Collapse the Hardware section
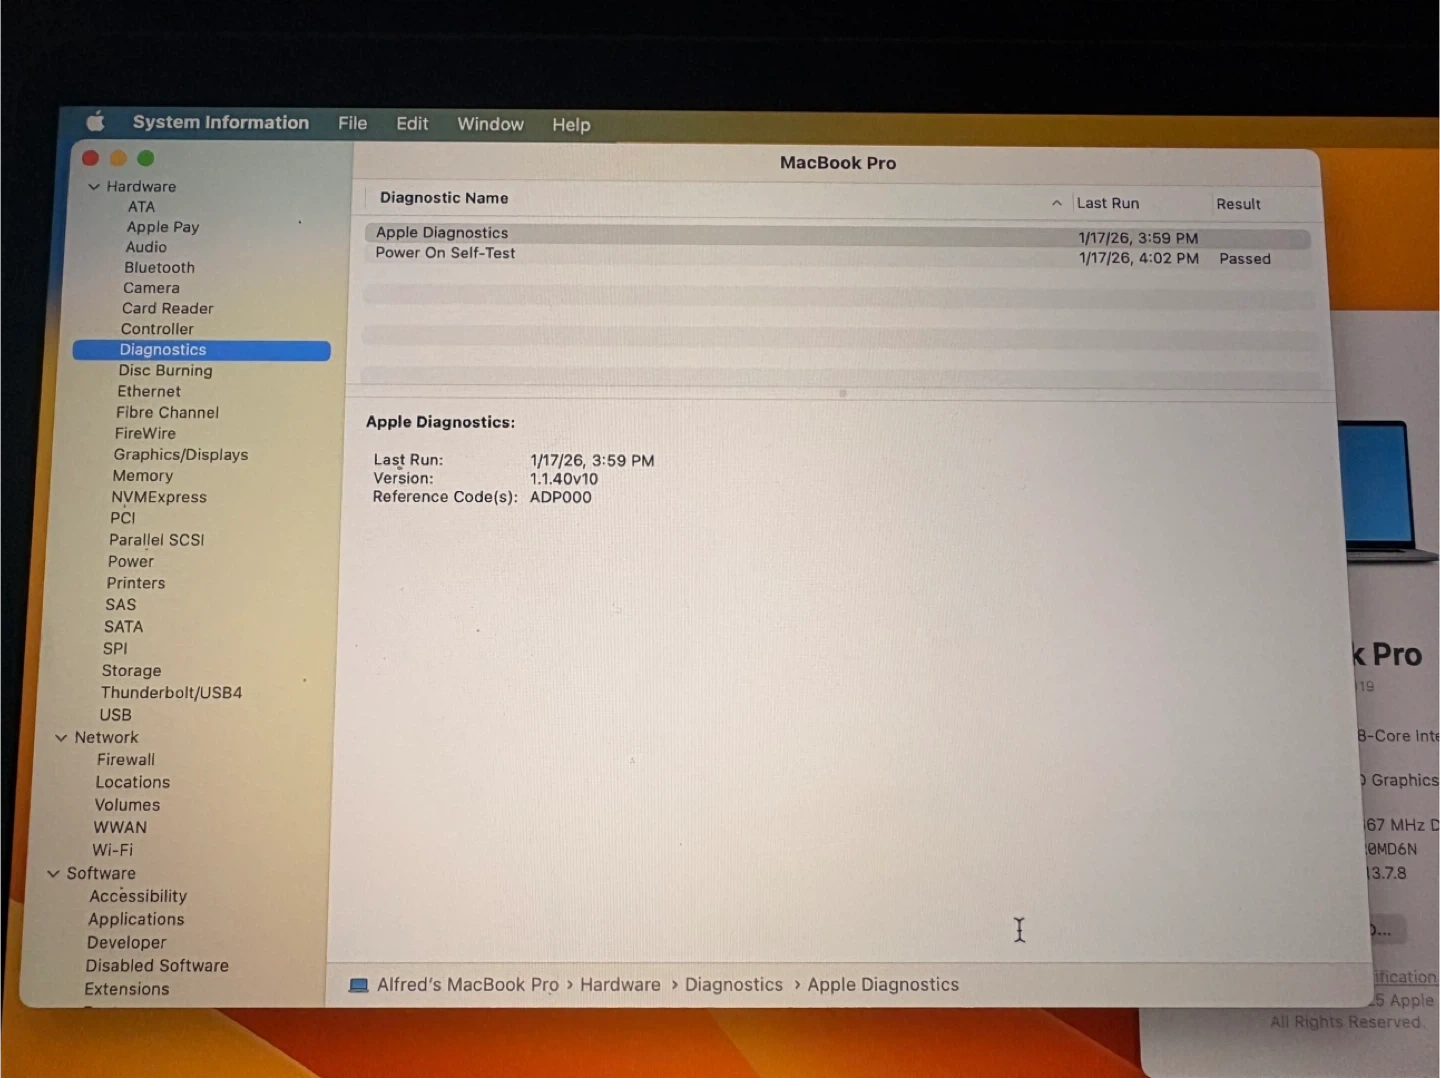This screenshot has width=1440, height=1078. (94, 187)
